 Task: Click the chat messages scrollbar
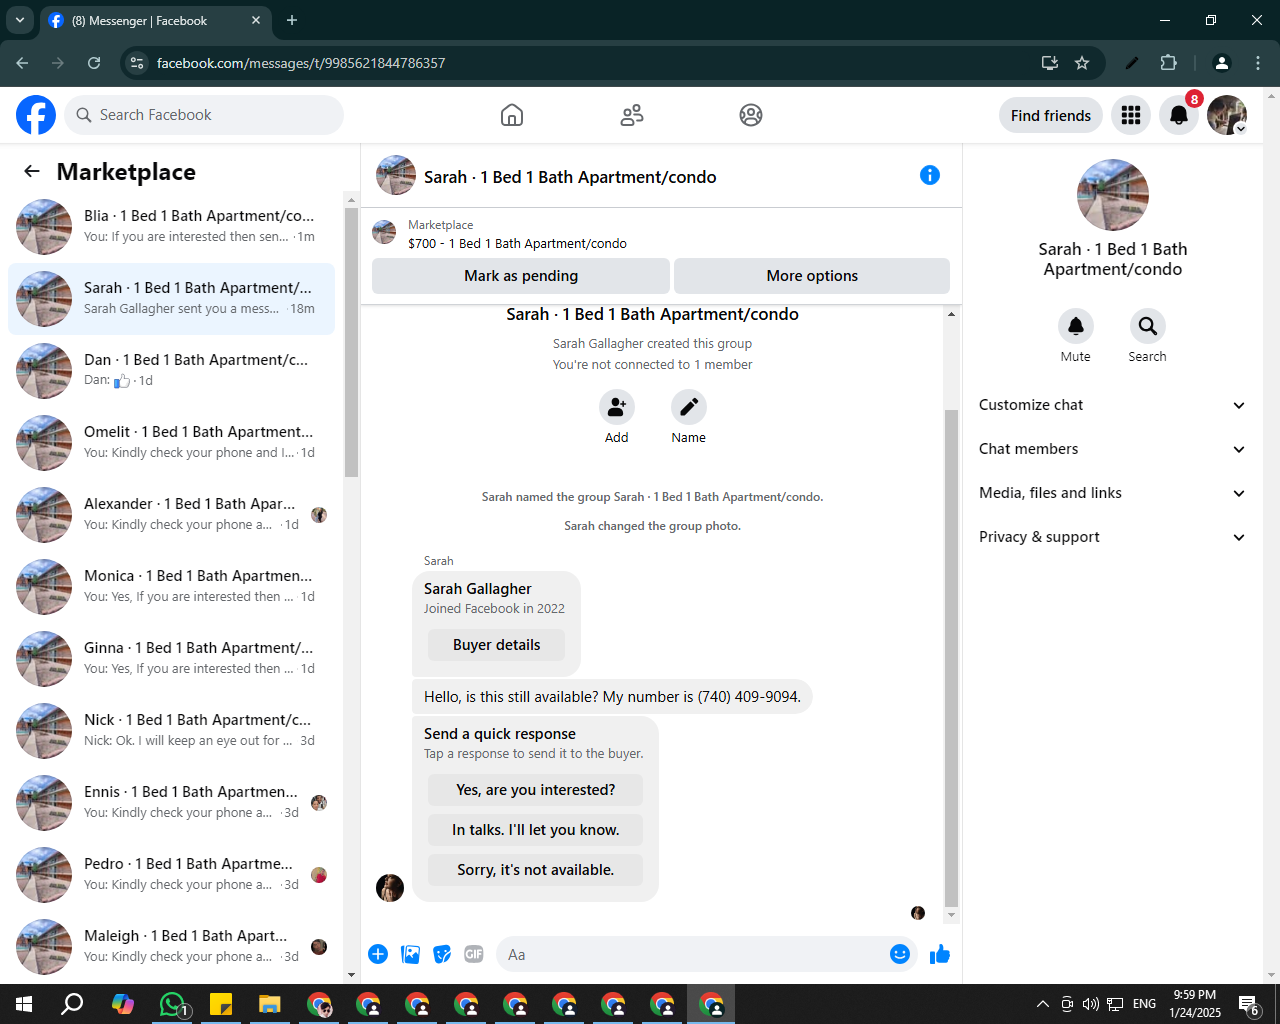click(x=951, y=657)
